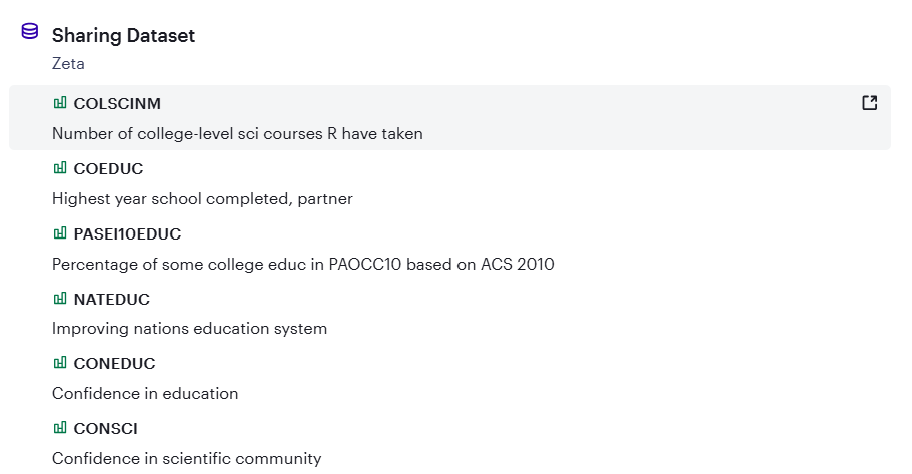Click the Sharing Dataset title
The height and width of the screenshot is (474, 912).
click(123, 36)
